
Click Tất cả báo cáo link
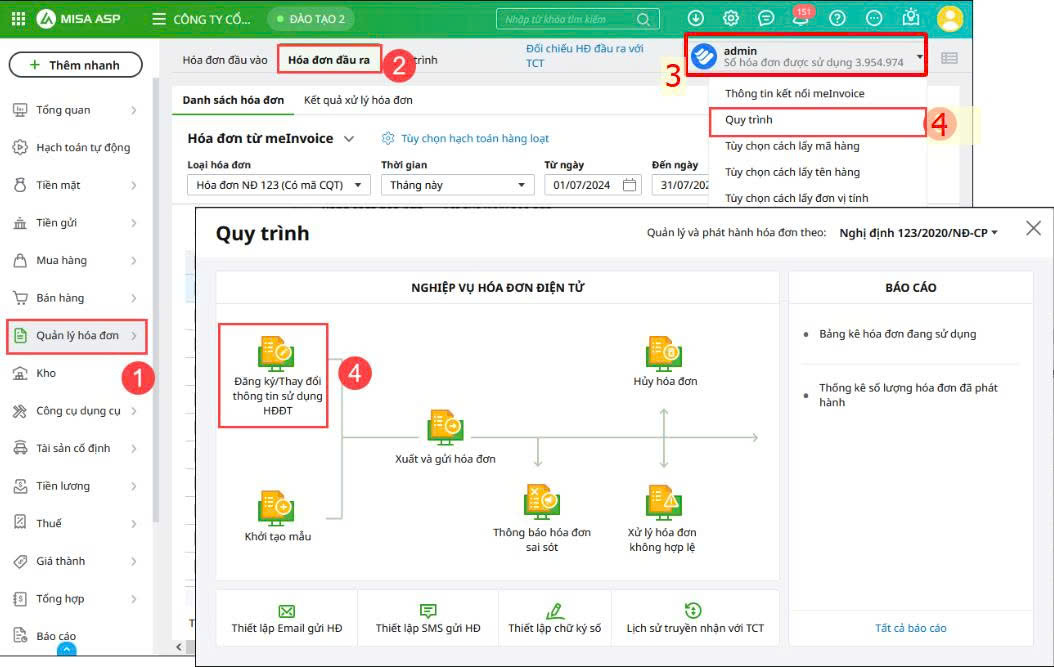tap(910, 628)
